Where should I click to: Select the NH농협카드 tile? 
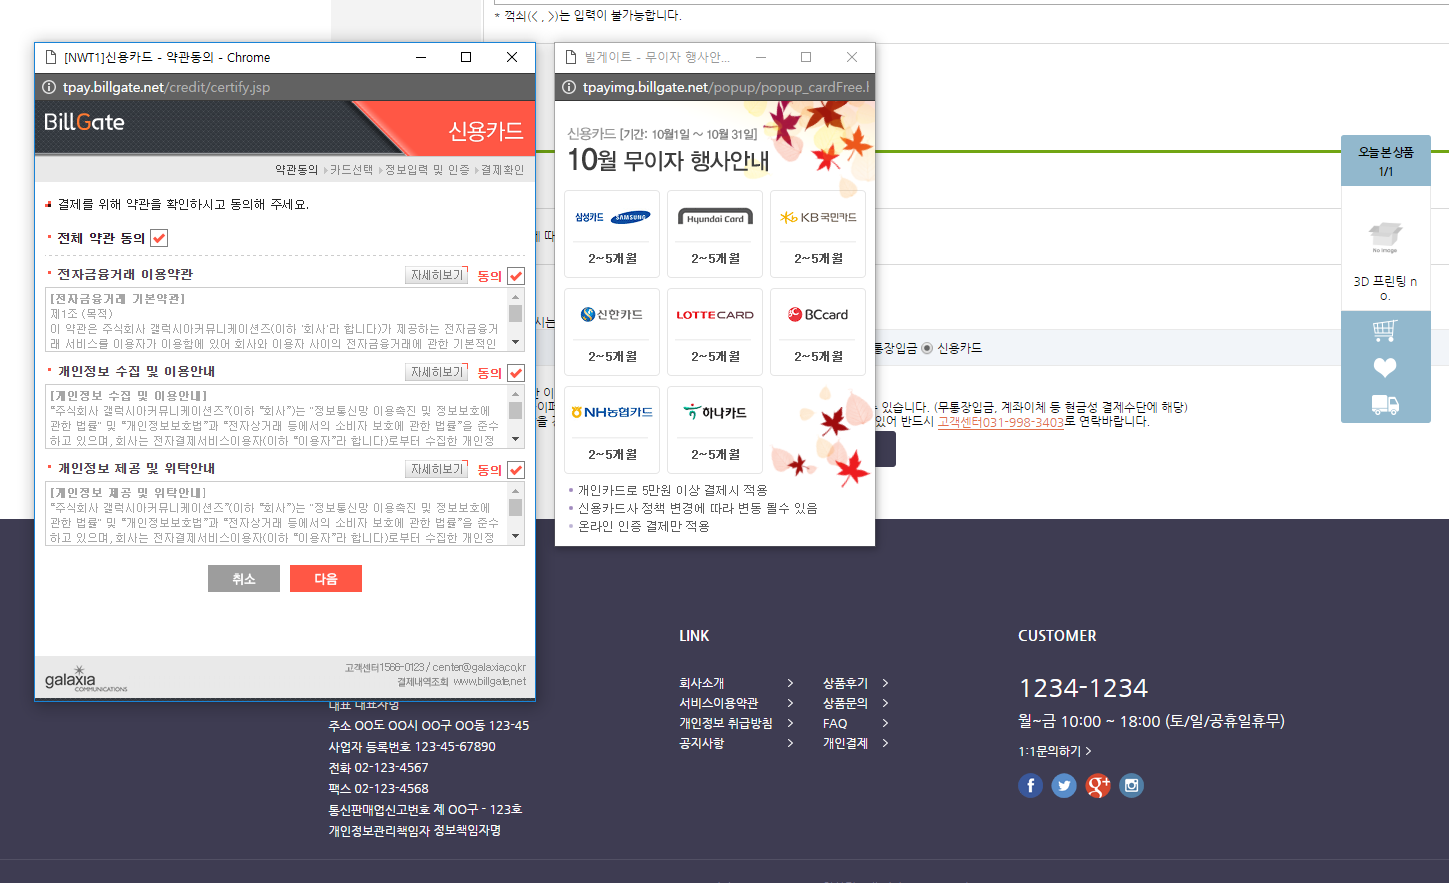click(x=612, y=430)
